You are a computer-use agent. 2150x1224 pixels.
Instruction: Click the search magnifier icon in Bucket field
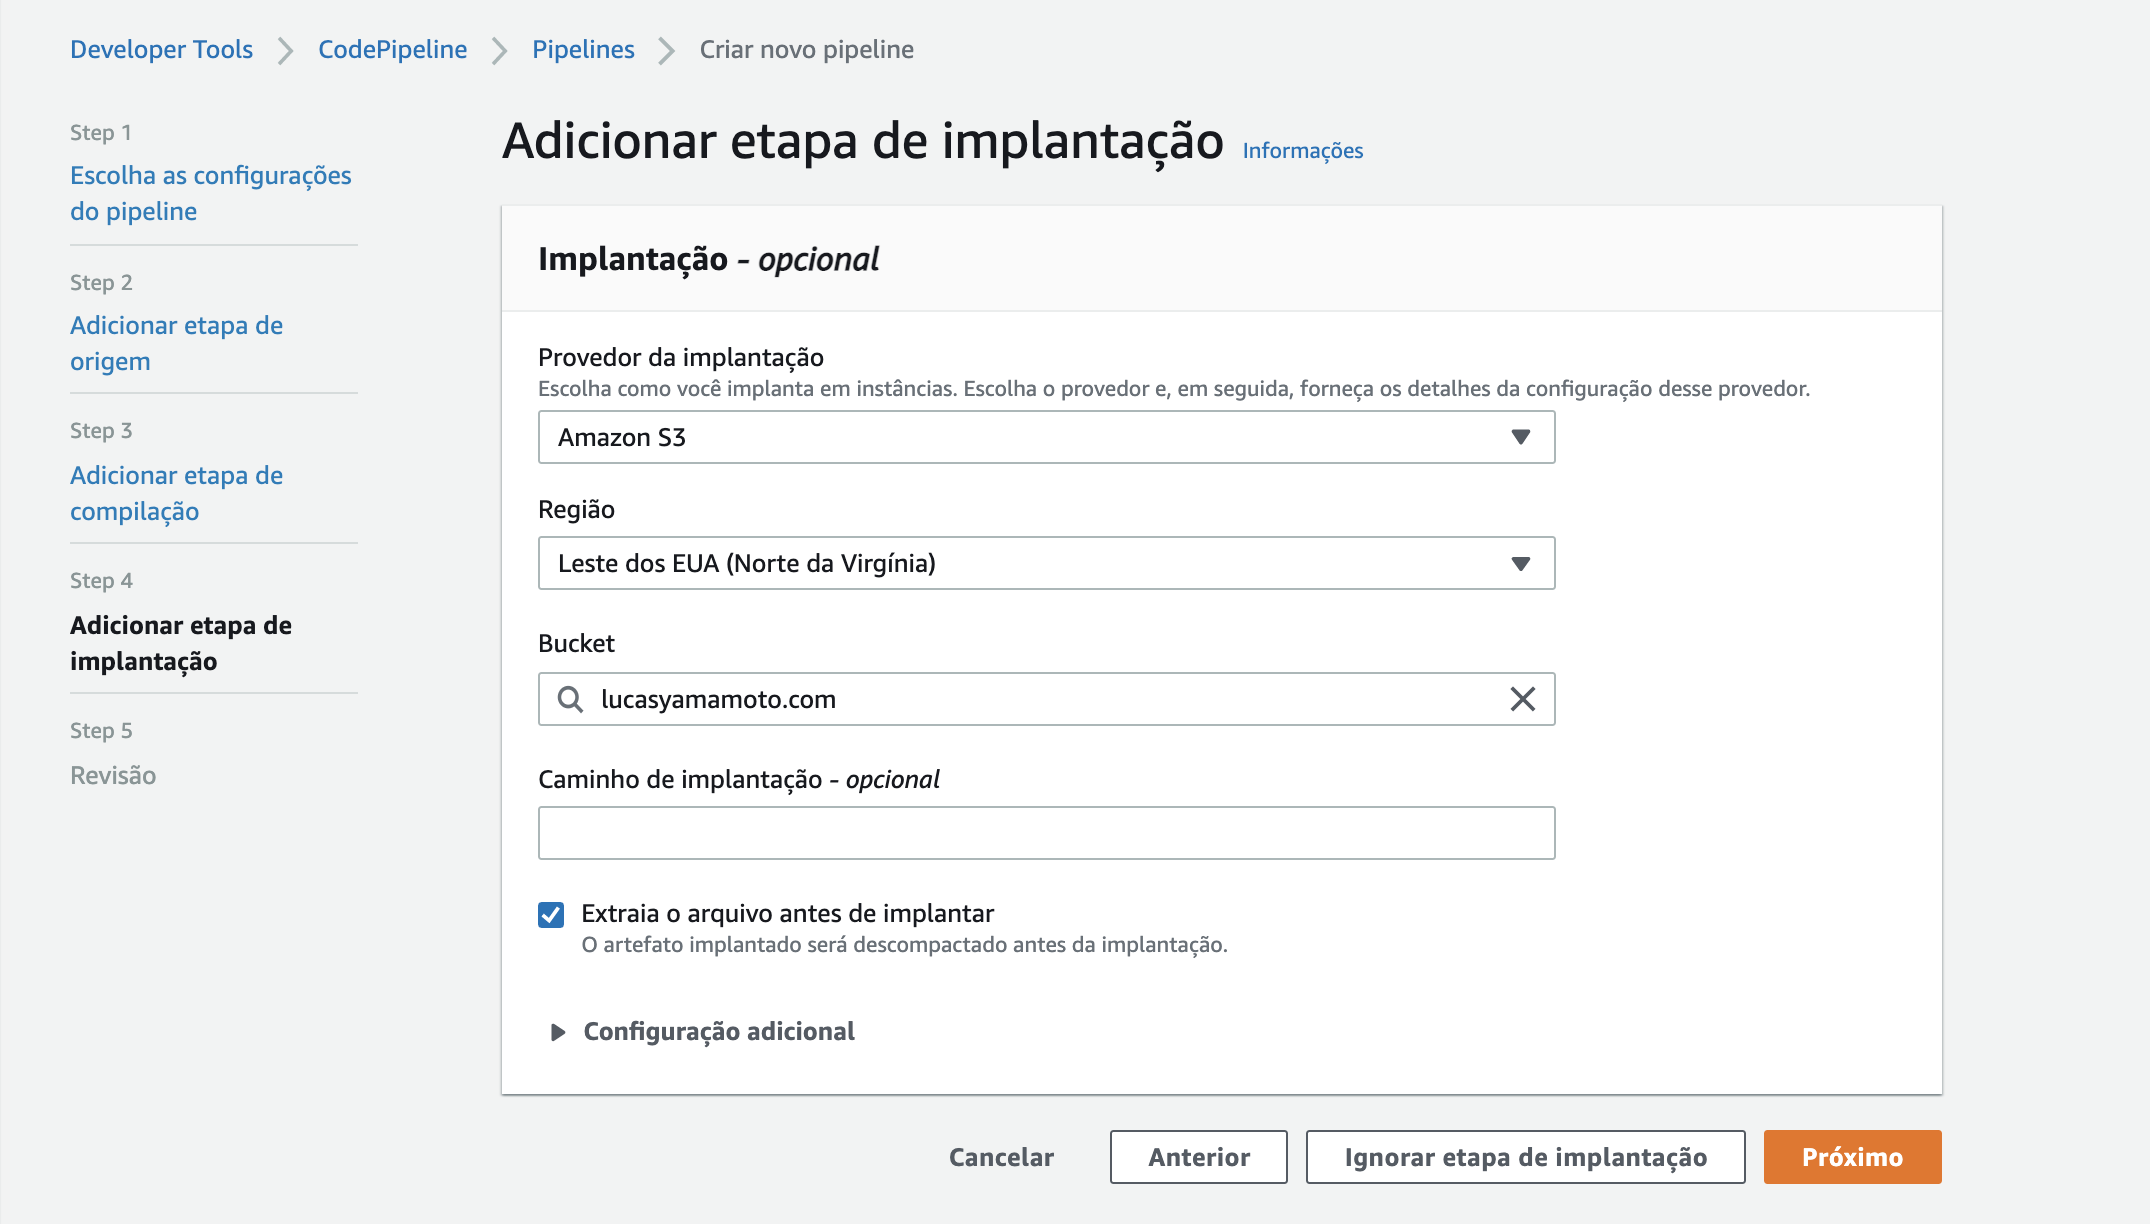click(x=570, y=699)
